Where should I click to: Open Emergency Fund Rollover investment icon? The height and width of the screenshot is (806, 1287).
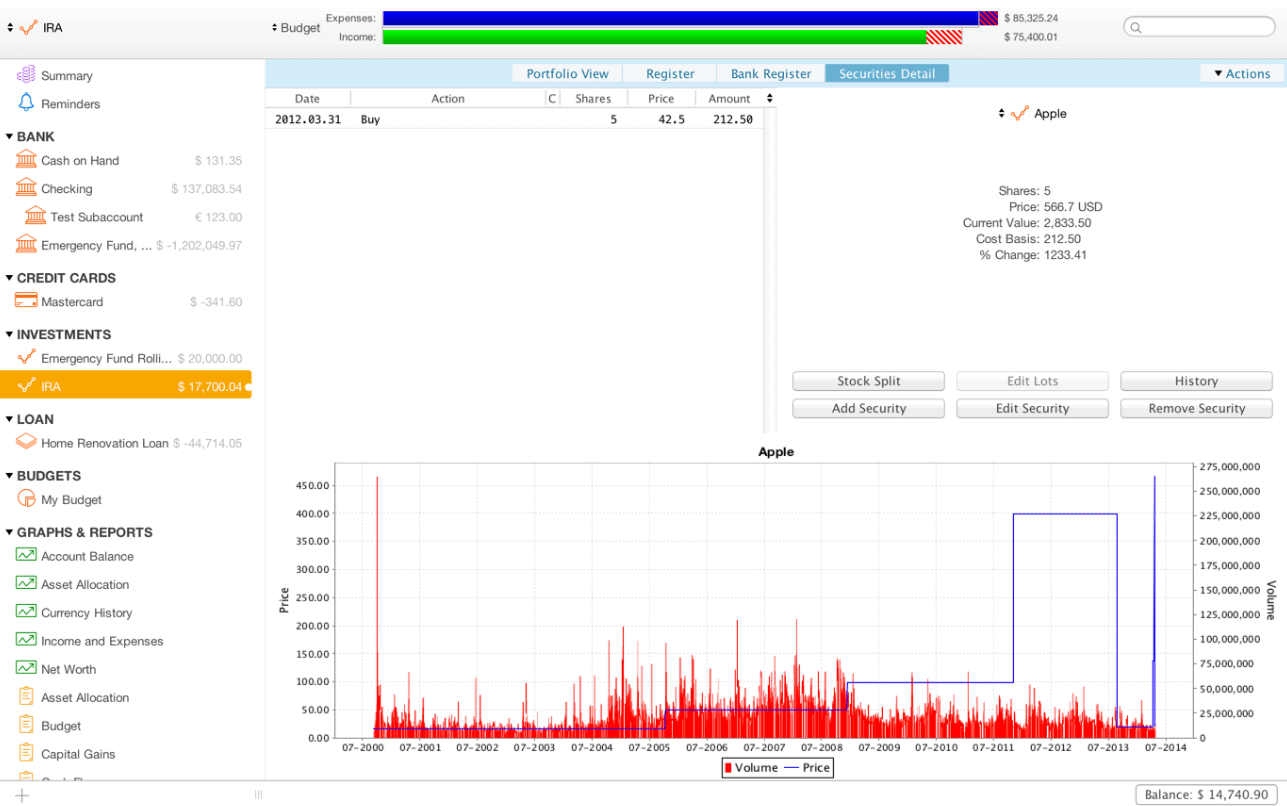pos(26,357)
